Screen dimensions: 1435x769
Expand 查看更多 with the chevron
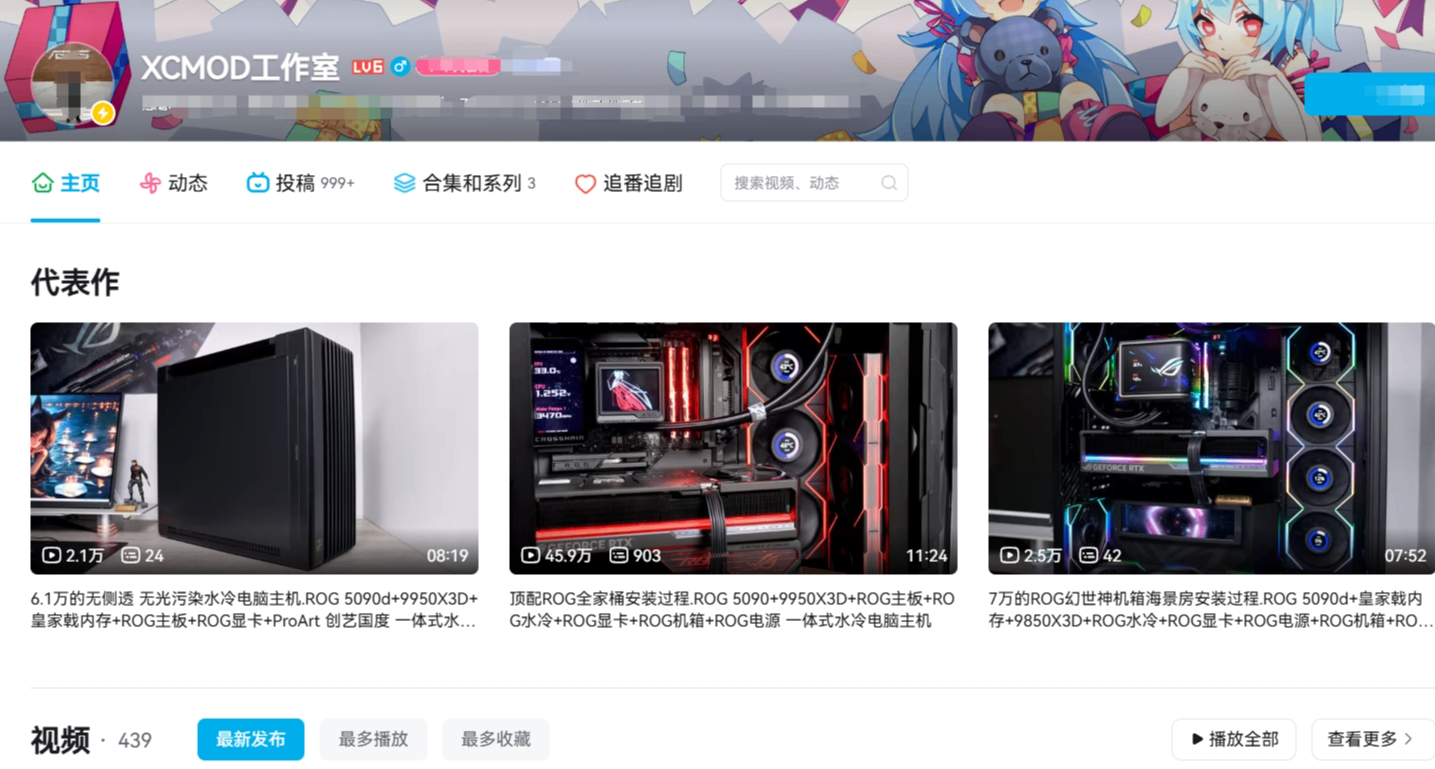tap(1372, 740)
